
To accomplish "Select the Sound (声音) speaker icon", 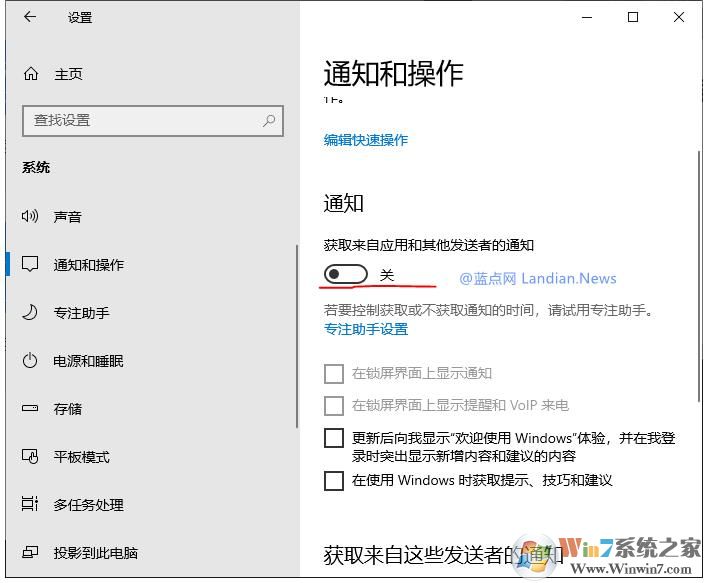I will (x=31, y=217).
